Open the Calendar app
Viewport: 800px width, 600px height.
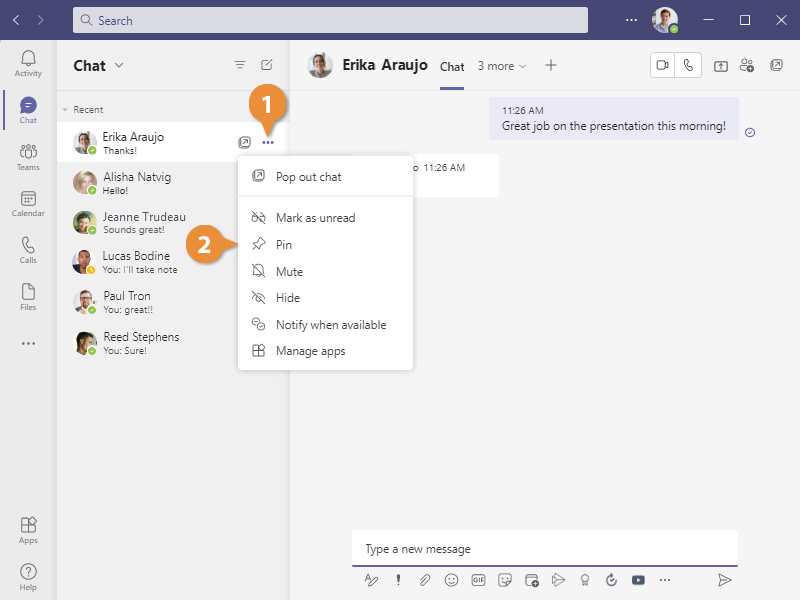click(x=28, y=204)
